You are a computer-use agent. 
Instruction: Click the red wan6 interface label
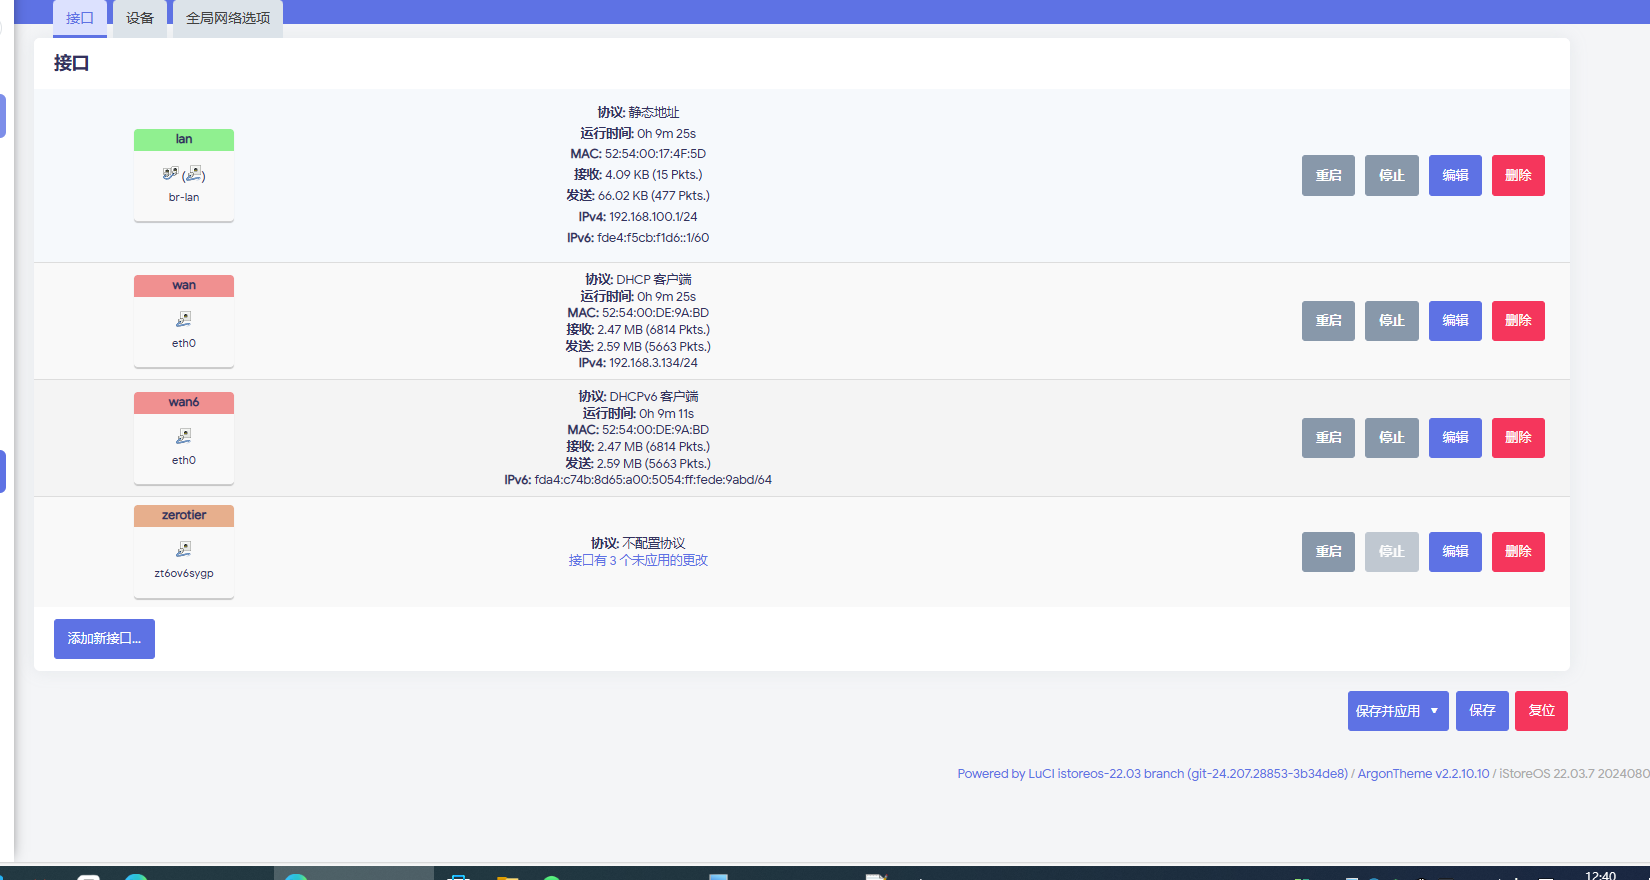click(184, 403)
